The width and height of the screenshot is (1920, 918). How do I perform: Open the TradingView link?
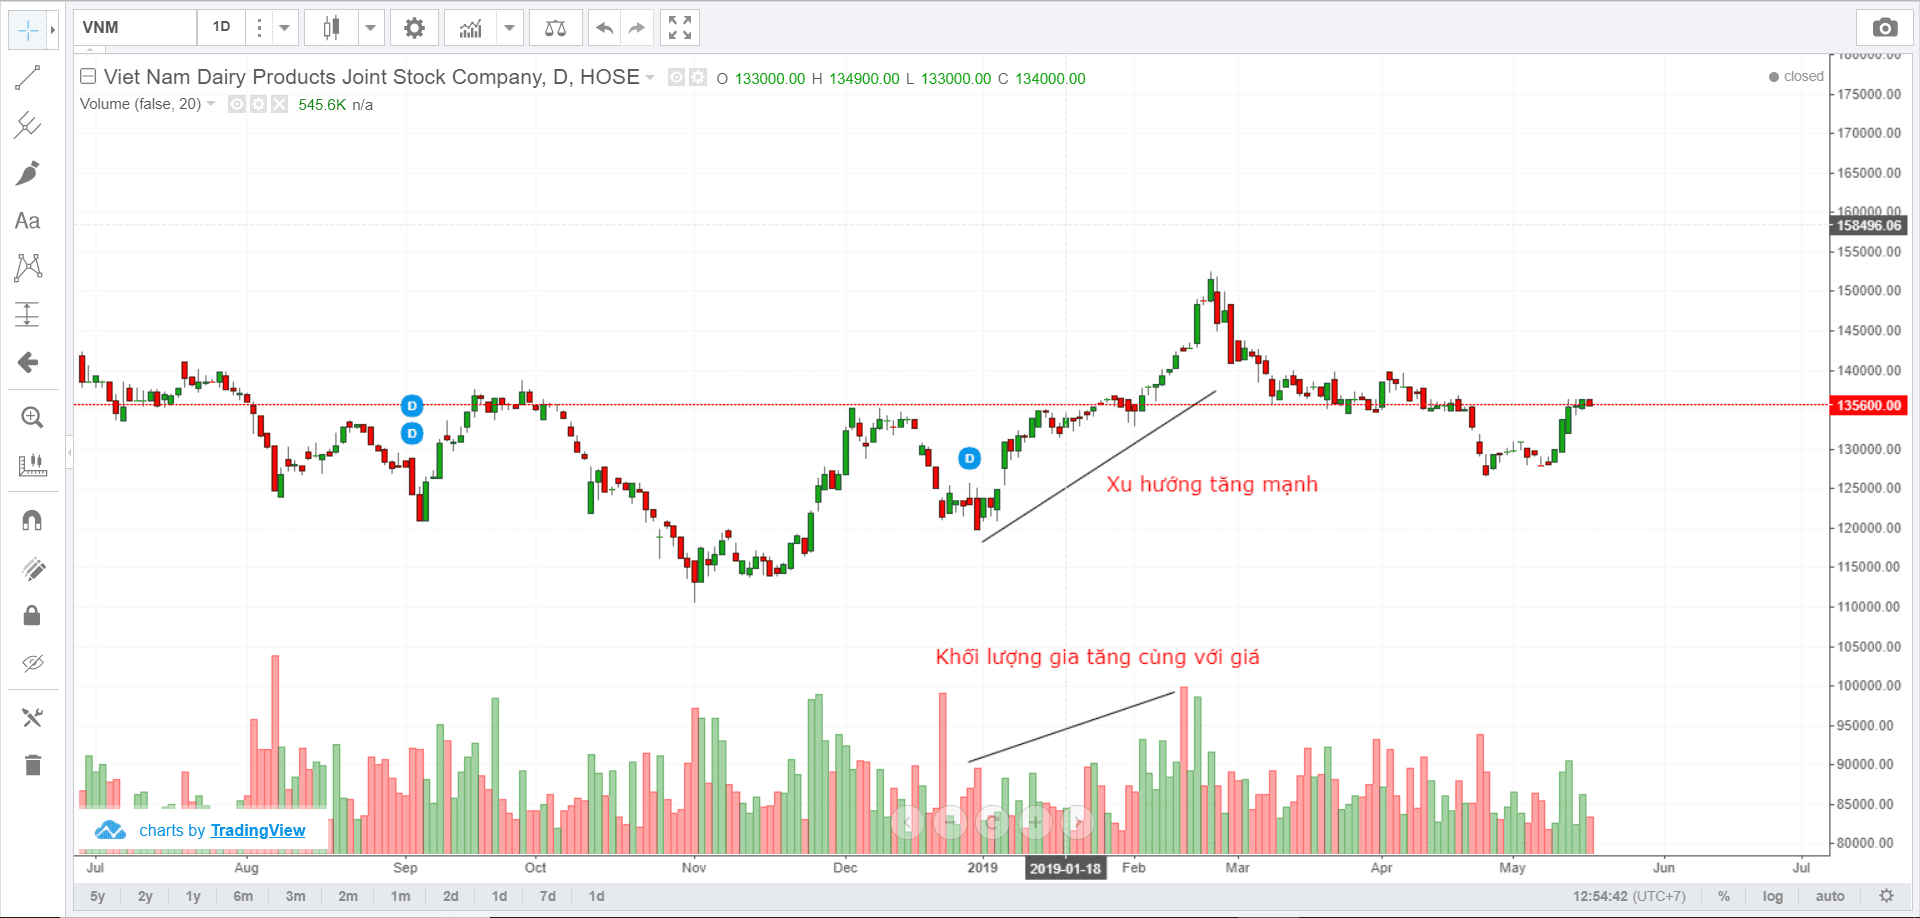pos(258,830)
